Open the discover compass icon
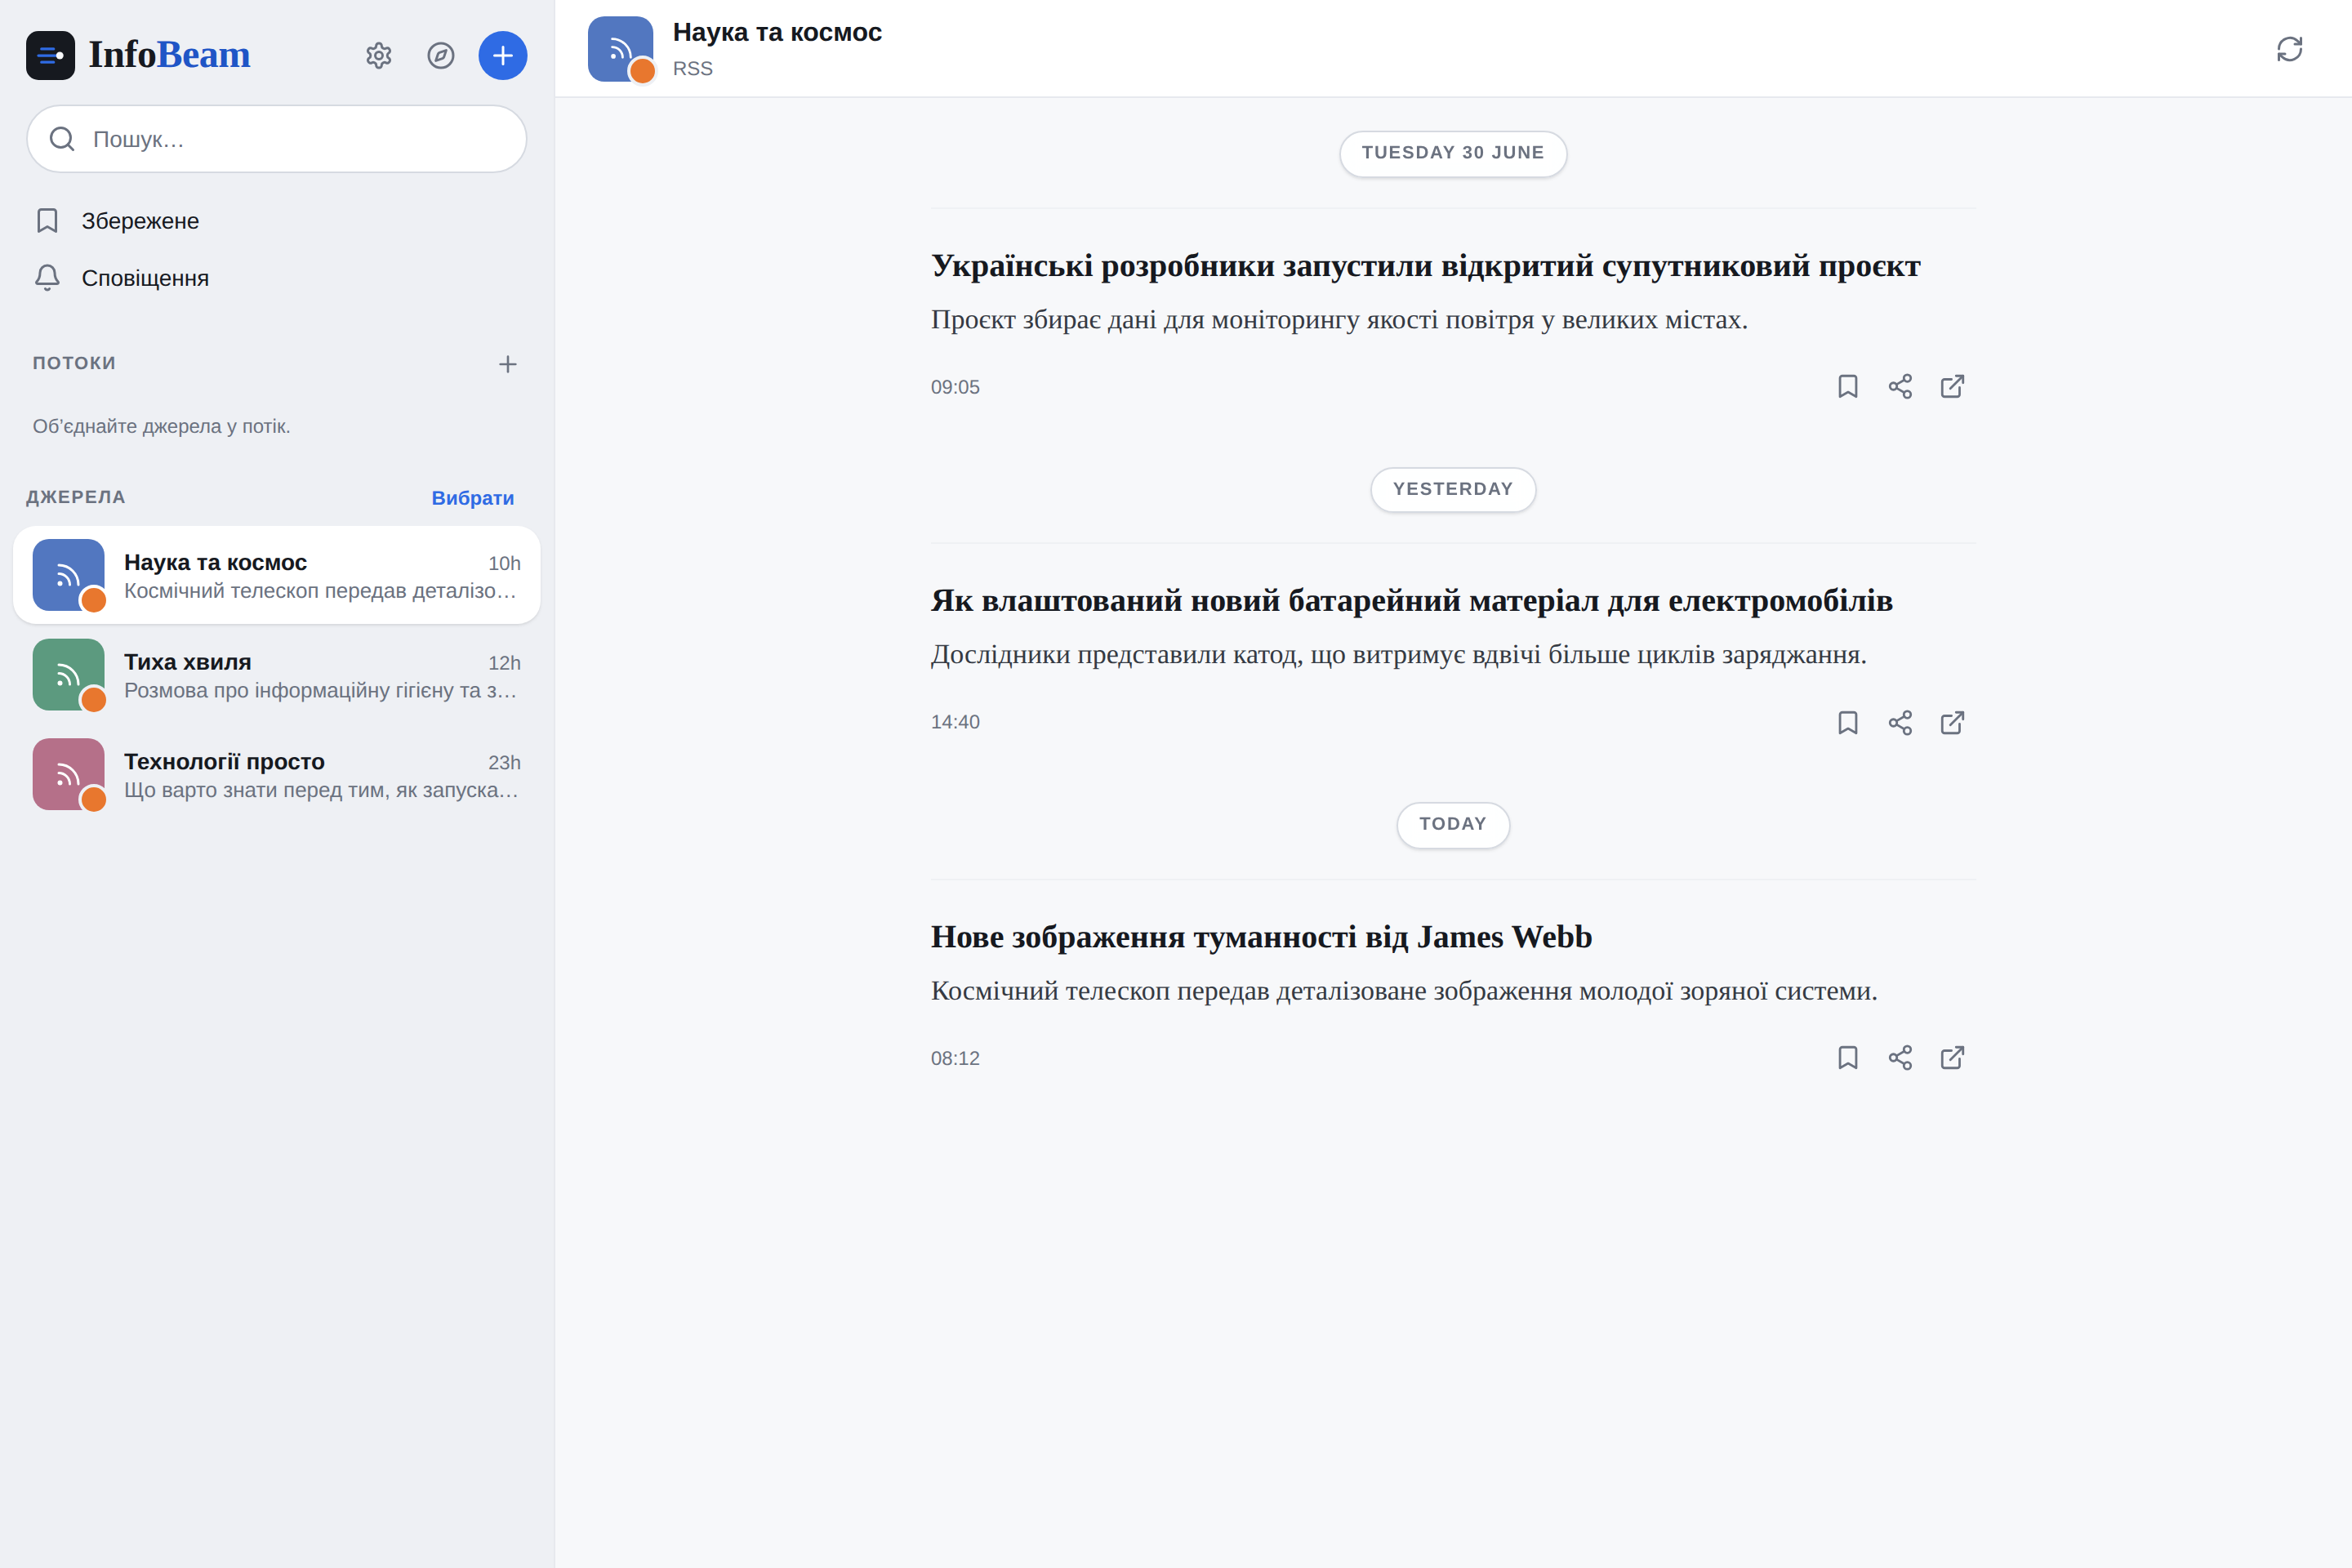This screenshot has height=1568, width=2352. pyautogui.click(x=441, y=55)
